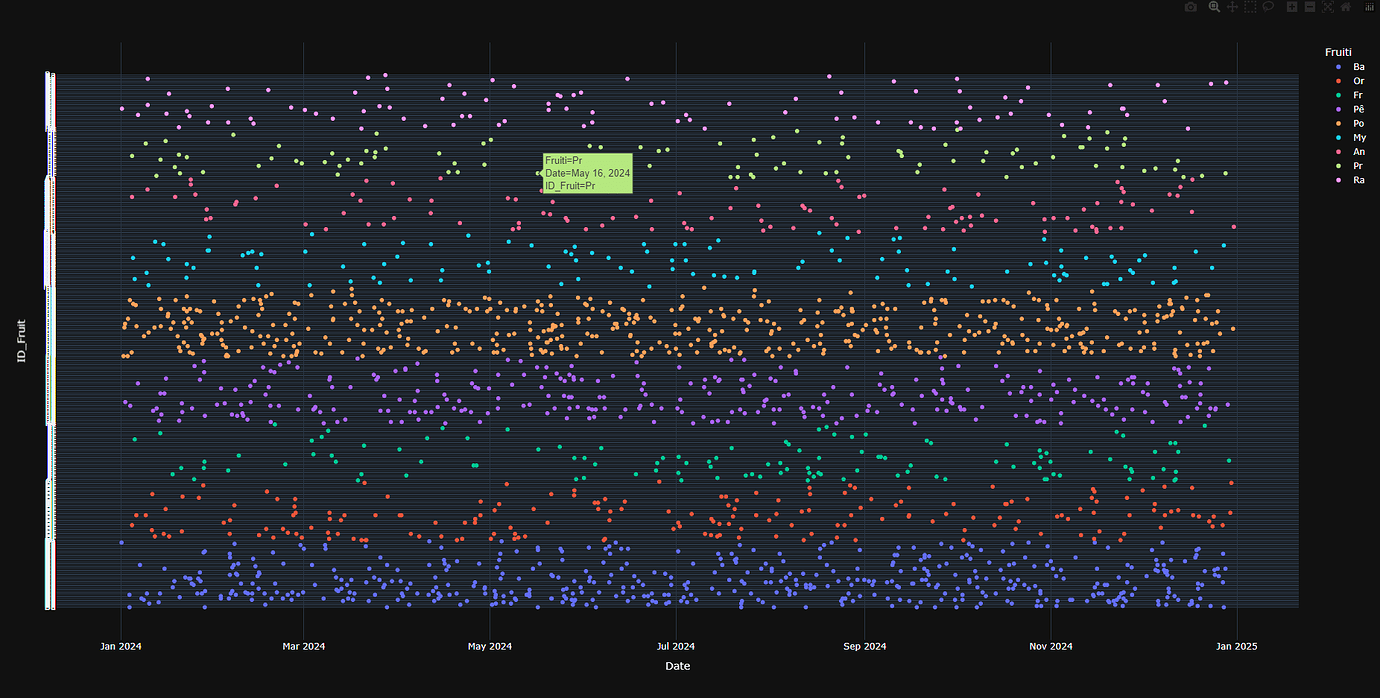Viewport: 1380px width, 698px height.
Task: Select the zoom tool in the modebar
Action: coord(1214,7)
